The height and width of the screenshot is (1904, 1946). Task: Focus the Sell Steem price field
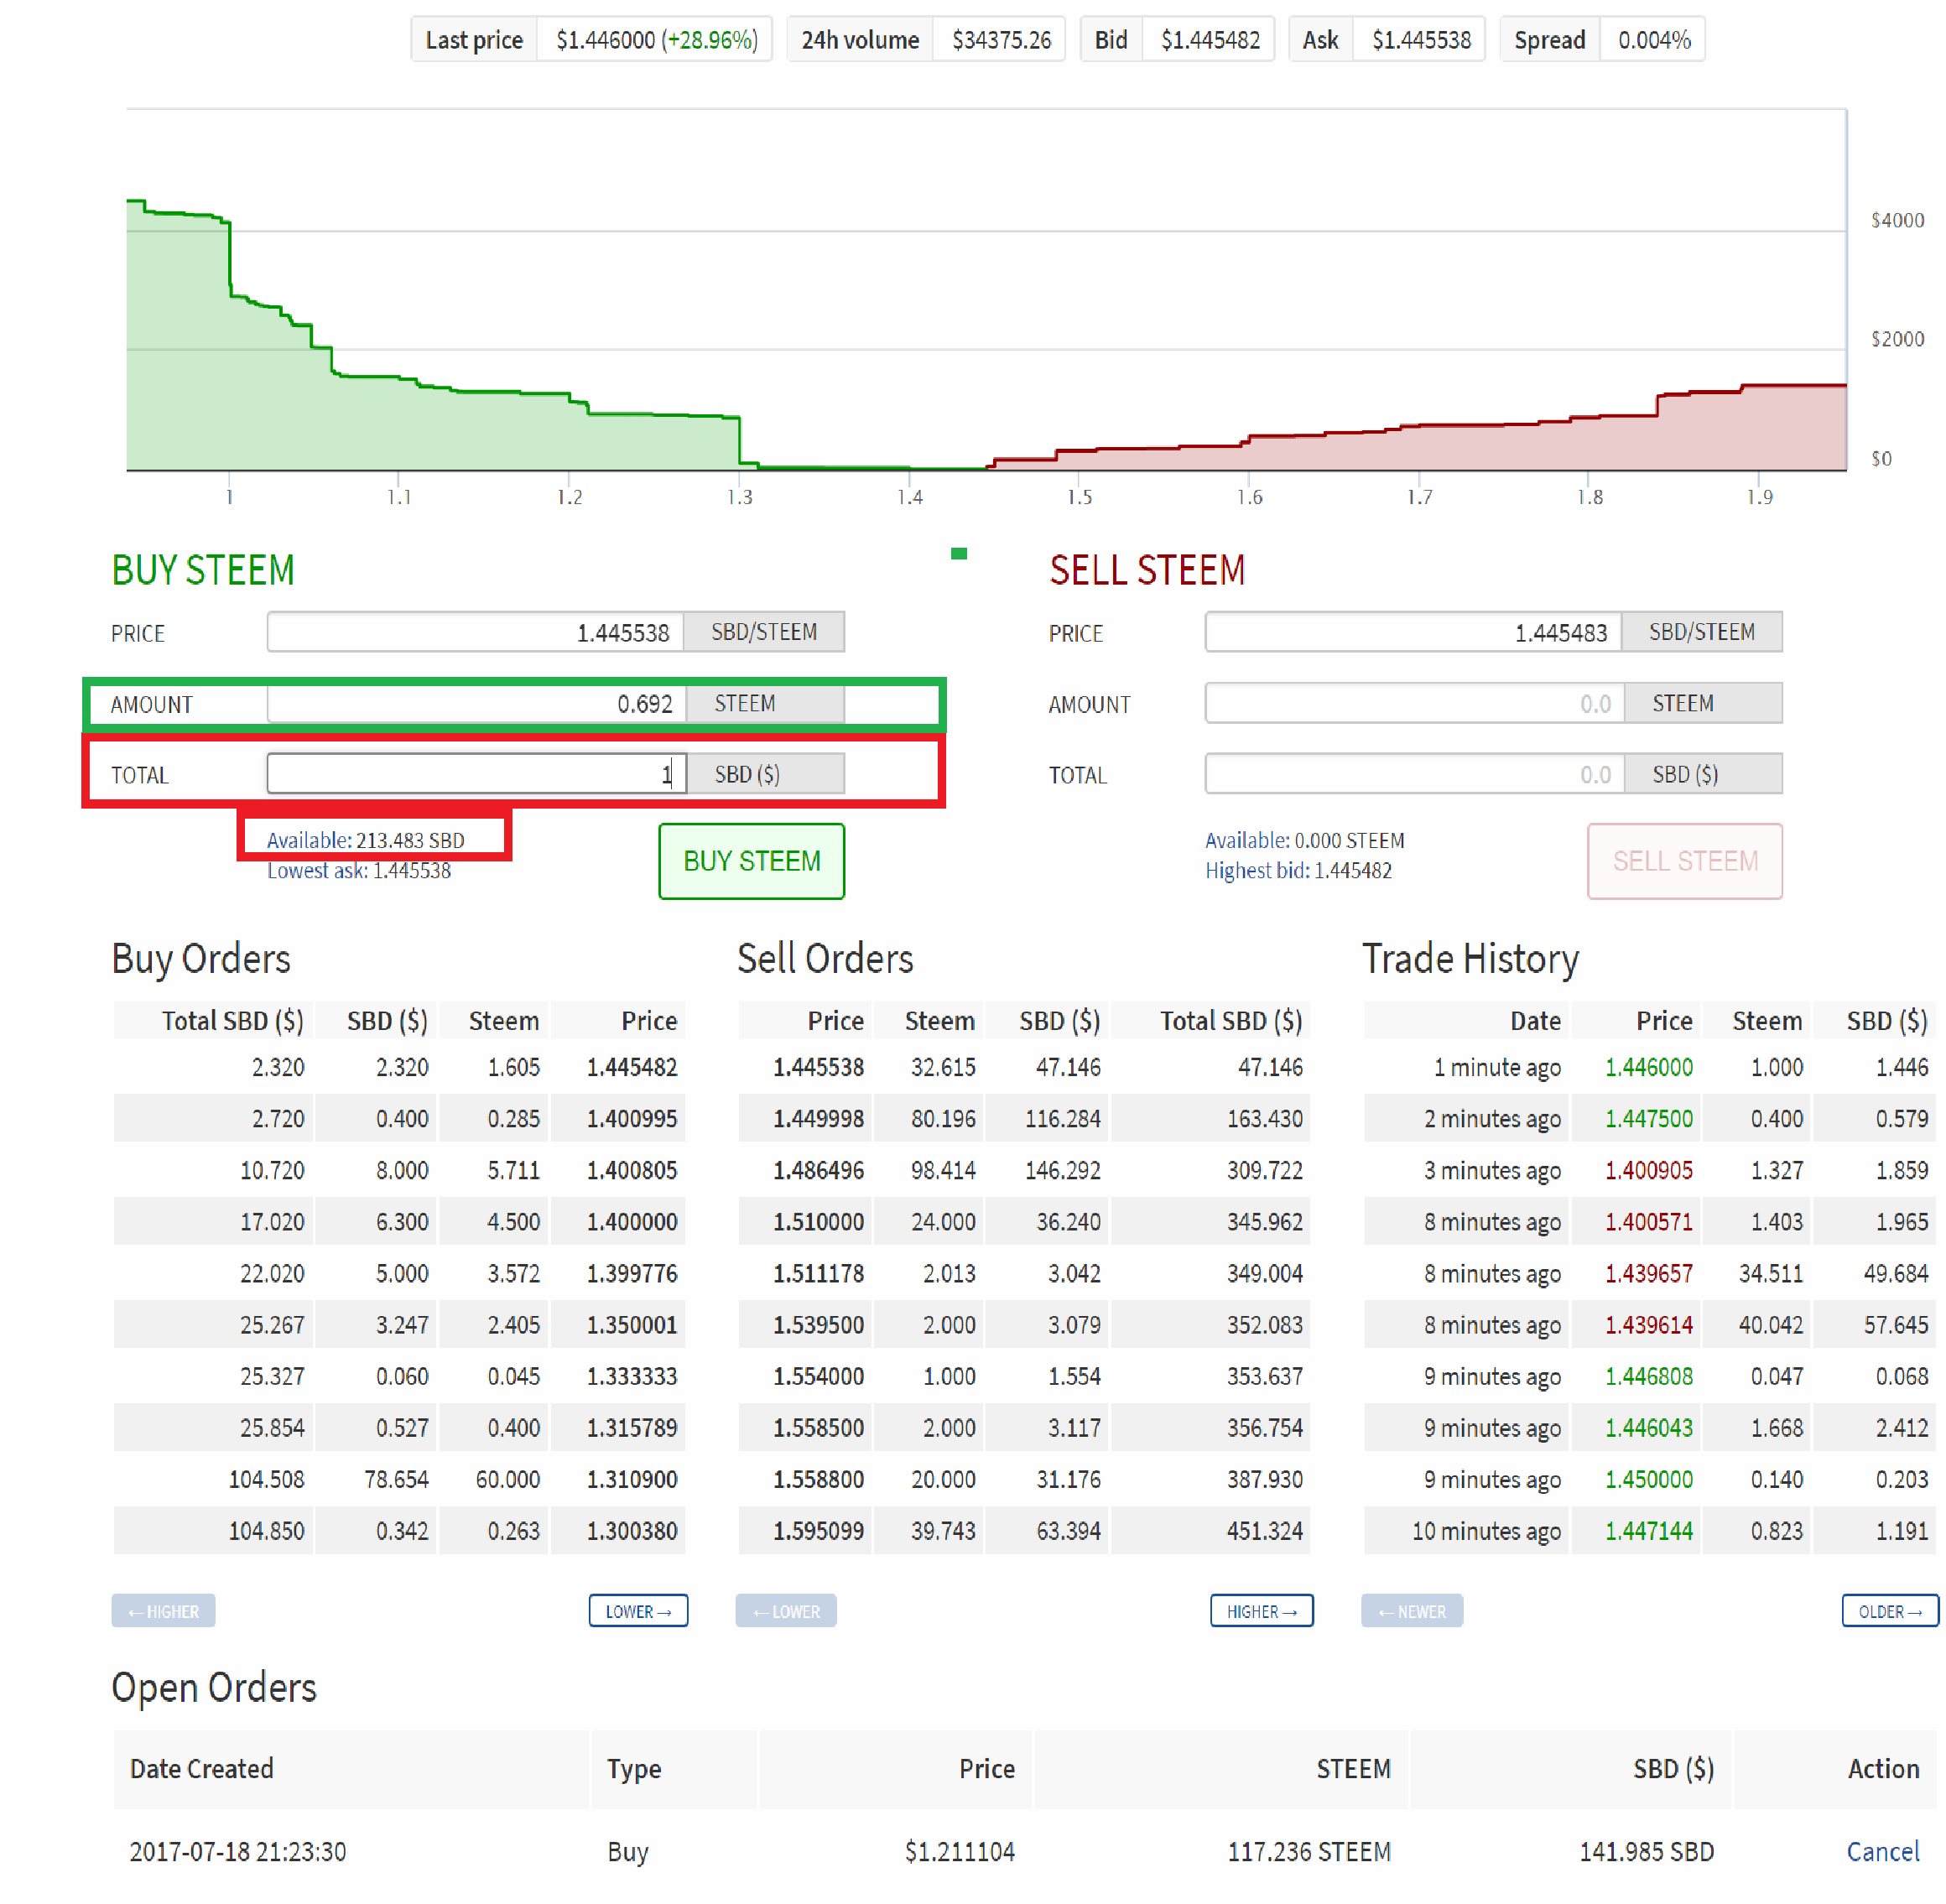coord(1413,632)
